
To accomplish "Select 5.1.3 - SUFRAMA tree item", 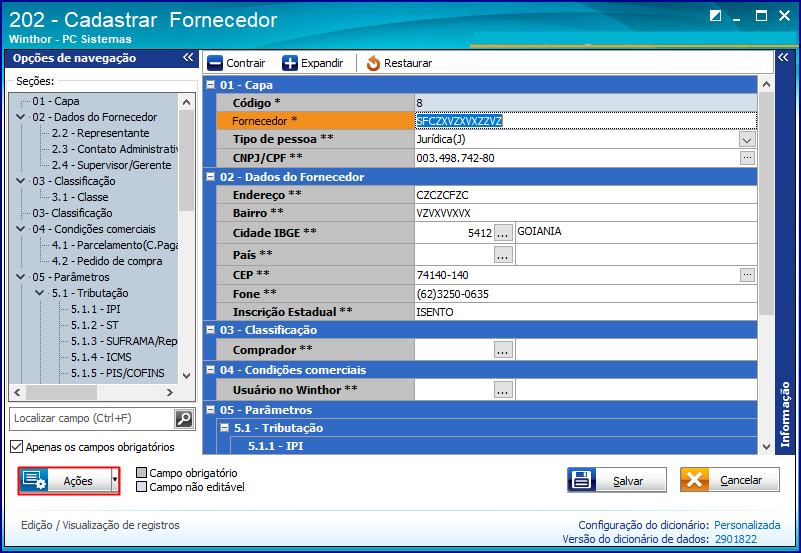I will click(124, 341).
